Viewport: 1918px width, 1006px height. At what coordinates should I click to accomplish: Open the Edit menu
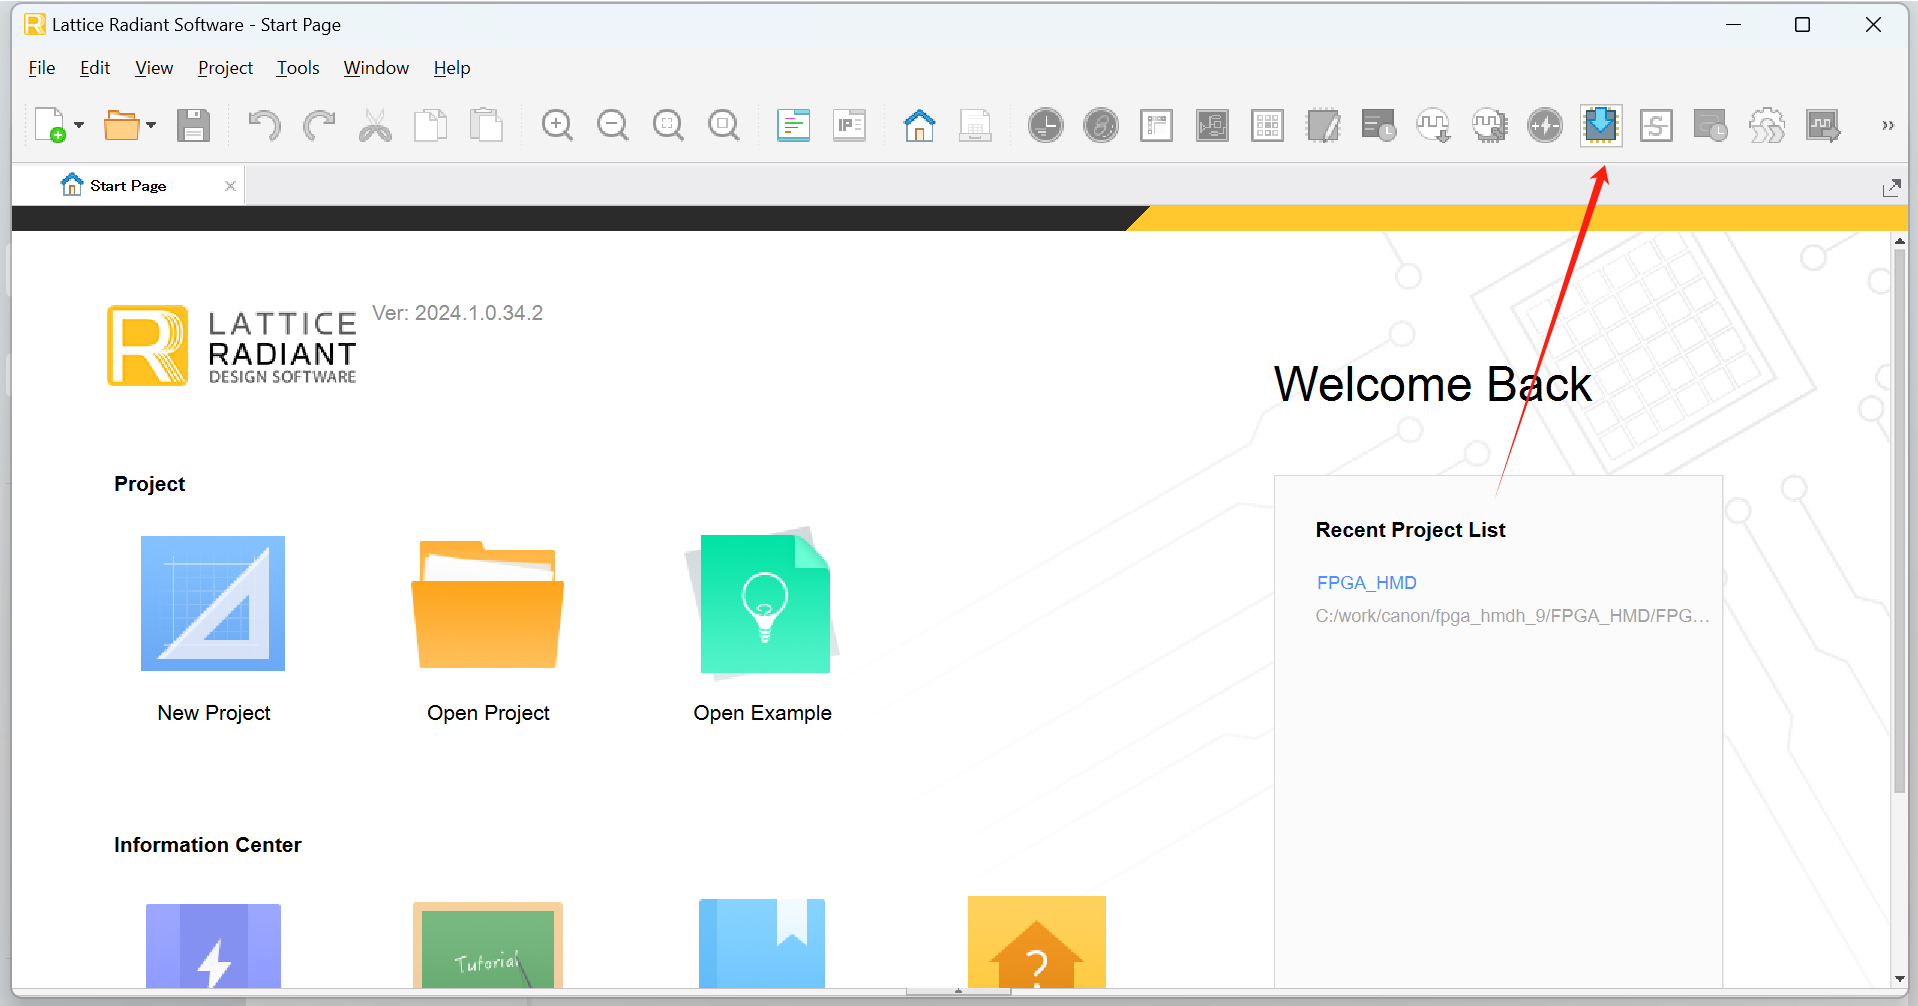click(x=95, y=68)
